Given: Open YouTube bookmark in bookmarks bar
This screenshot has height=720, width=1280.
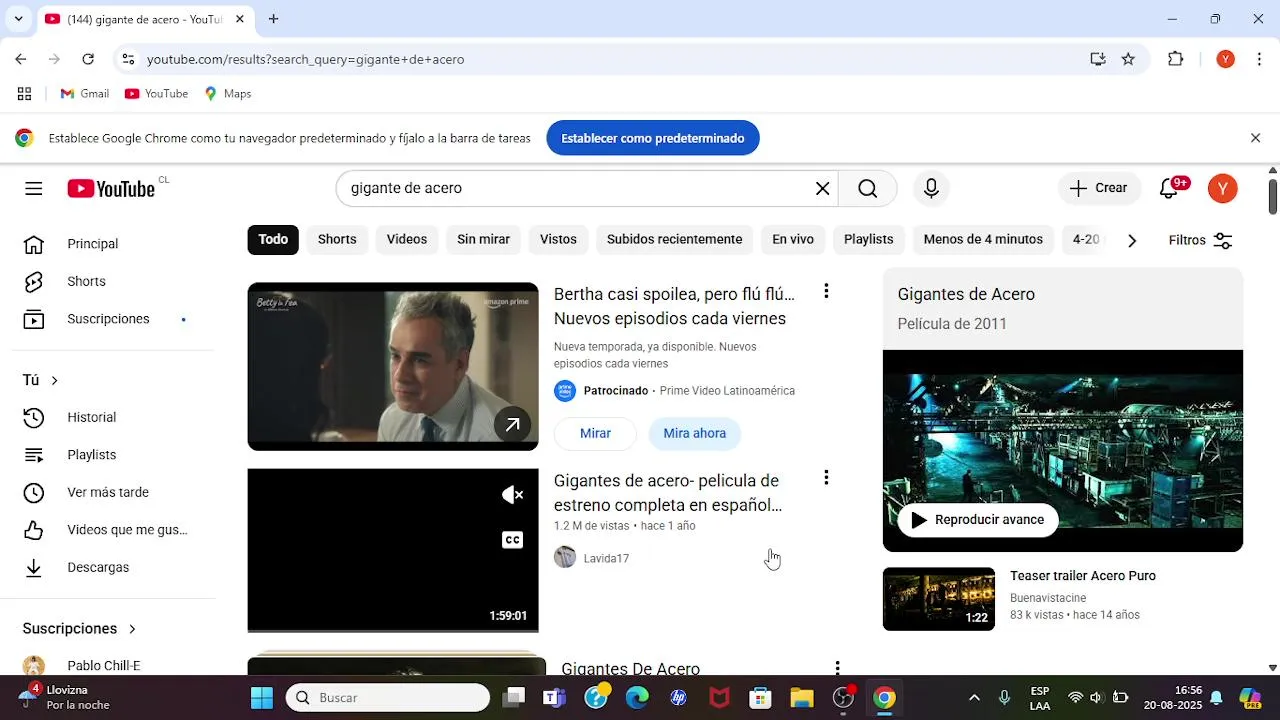Looking at the screenshot, I should 156,94.
